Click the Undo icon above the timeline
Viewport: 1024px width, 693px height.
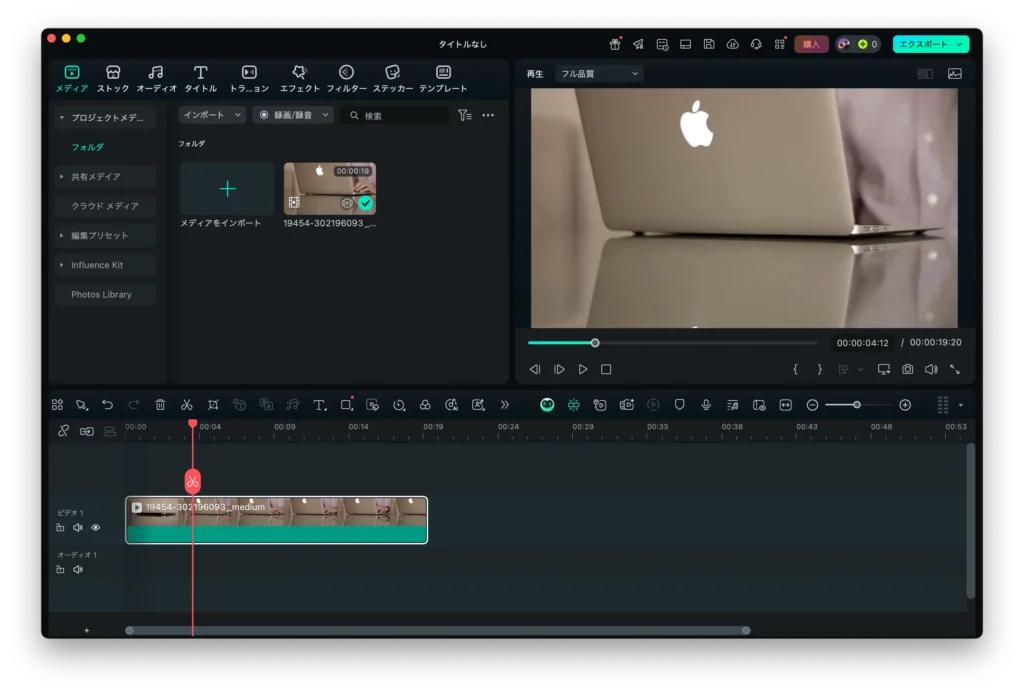pyautogui.click(x=108, y=405)
